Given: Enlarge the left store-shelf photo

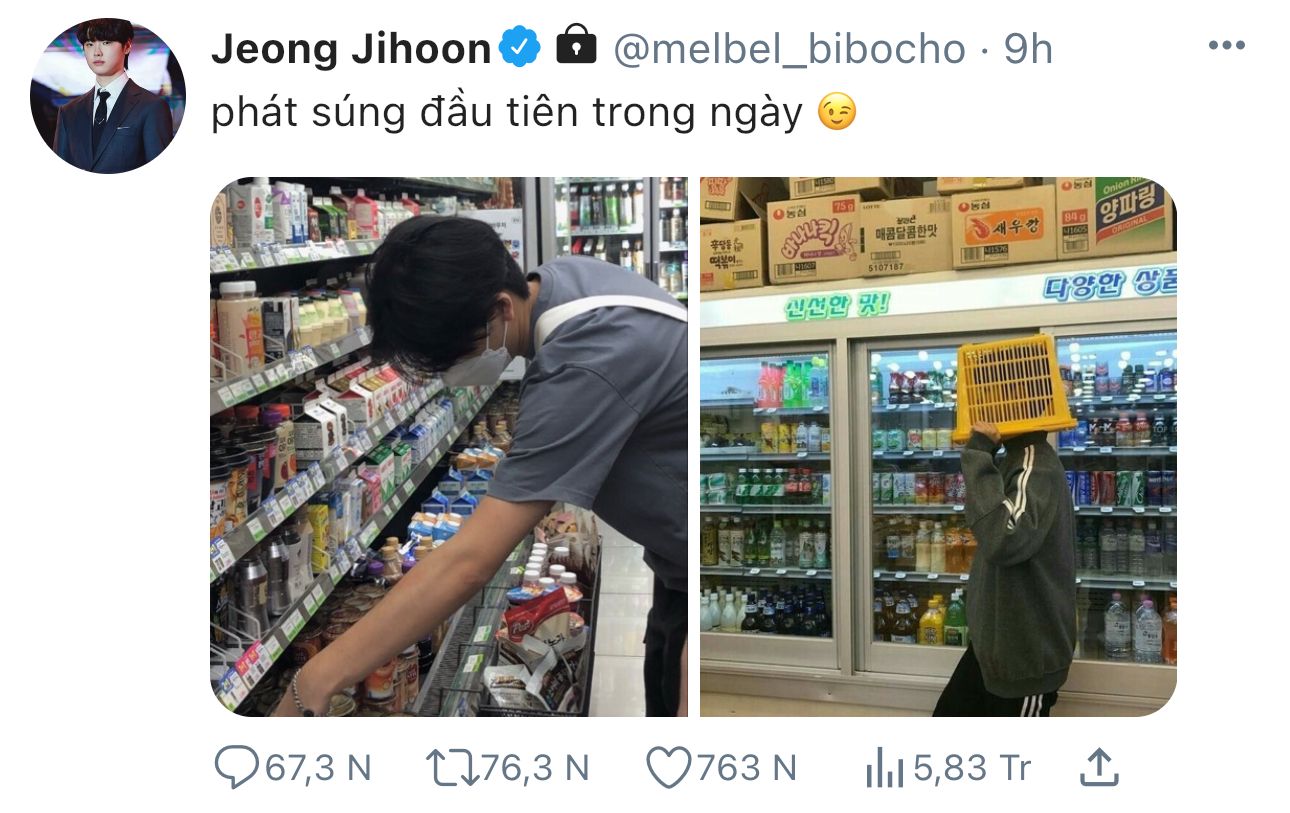Looking at the screenshot, I should tap(449, 447).
